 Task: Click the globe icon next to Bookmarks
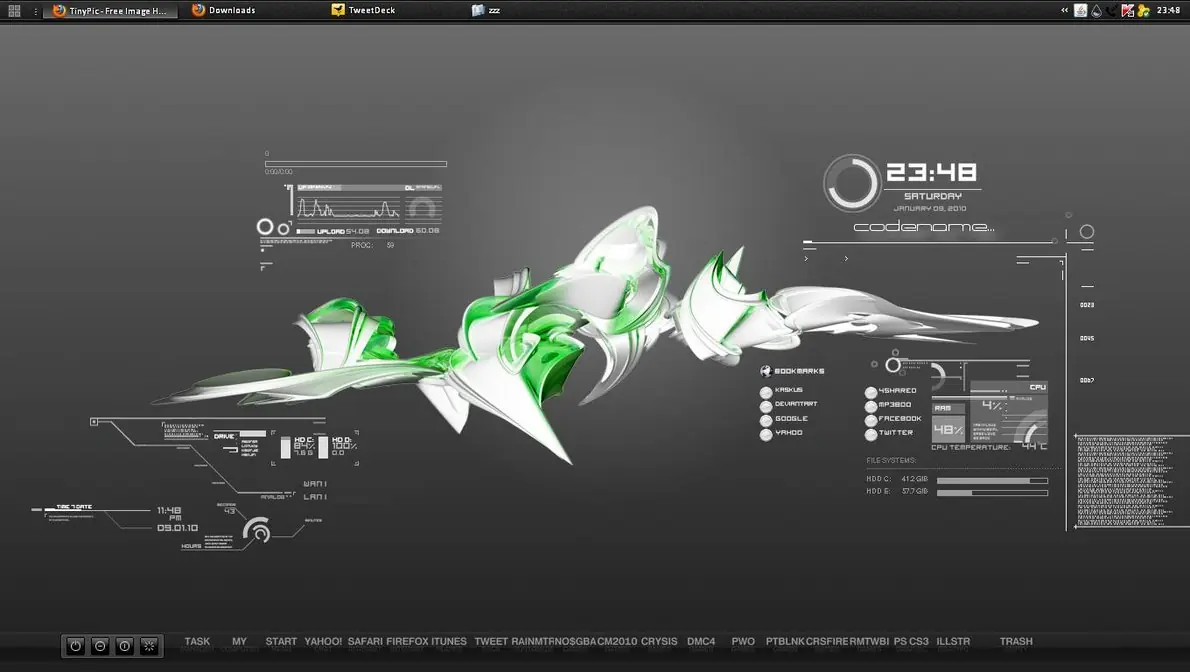tap(766, 371)
